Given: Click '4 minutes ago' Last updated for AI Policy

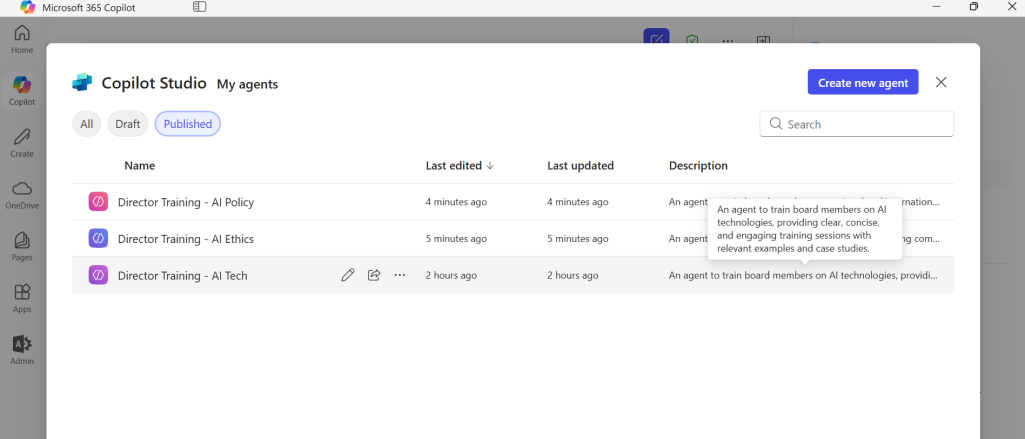Looking at the screenshot, I should [x=578, y=202].
